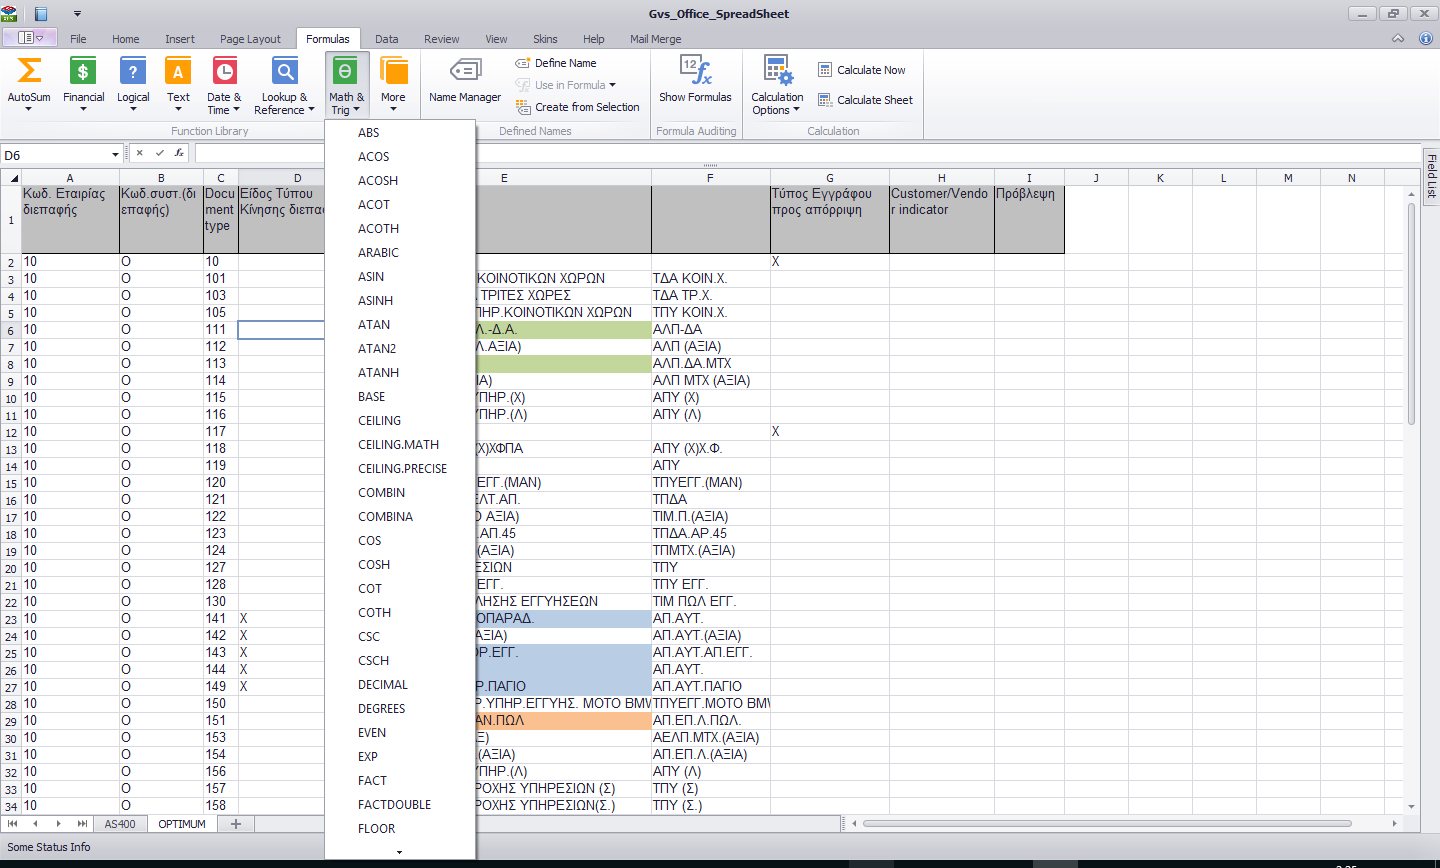This screenshot has height=868, width=1440.
Task: Switch to the Page Layout tab
Action: [x=250, y=39]
